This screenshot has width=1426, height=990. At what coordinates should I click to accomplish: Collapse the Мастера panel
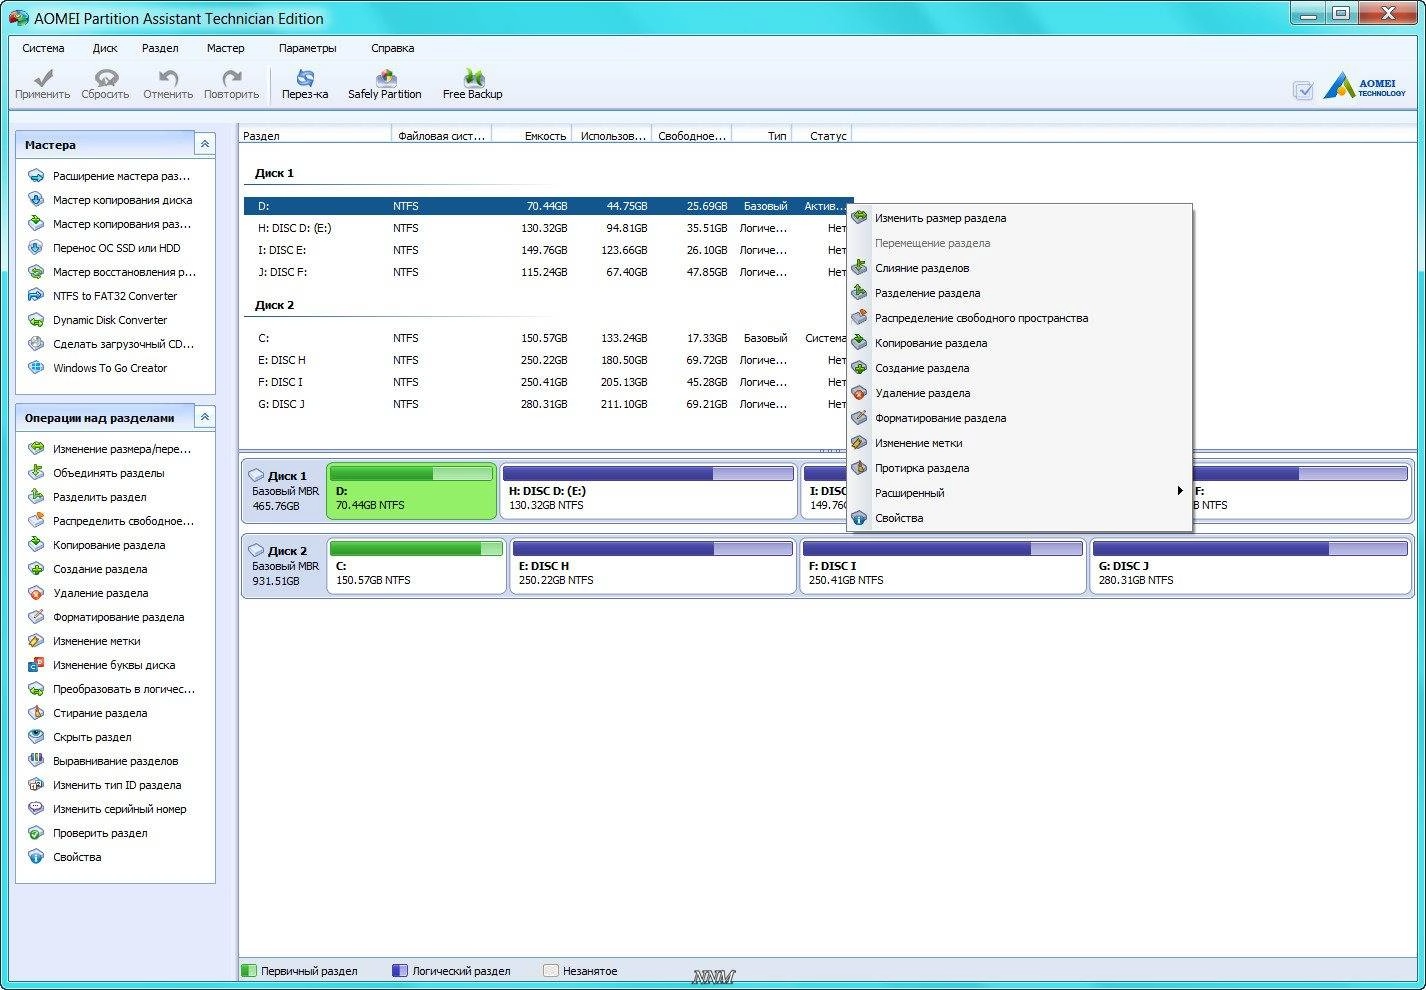click(205, 144)
